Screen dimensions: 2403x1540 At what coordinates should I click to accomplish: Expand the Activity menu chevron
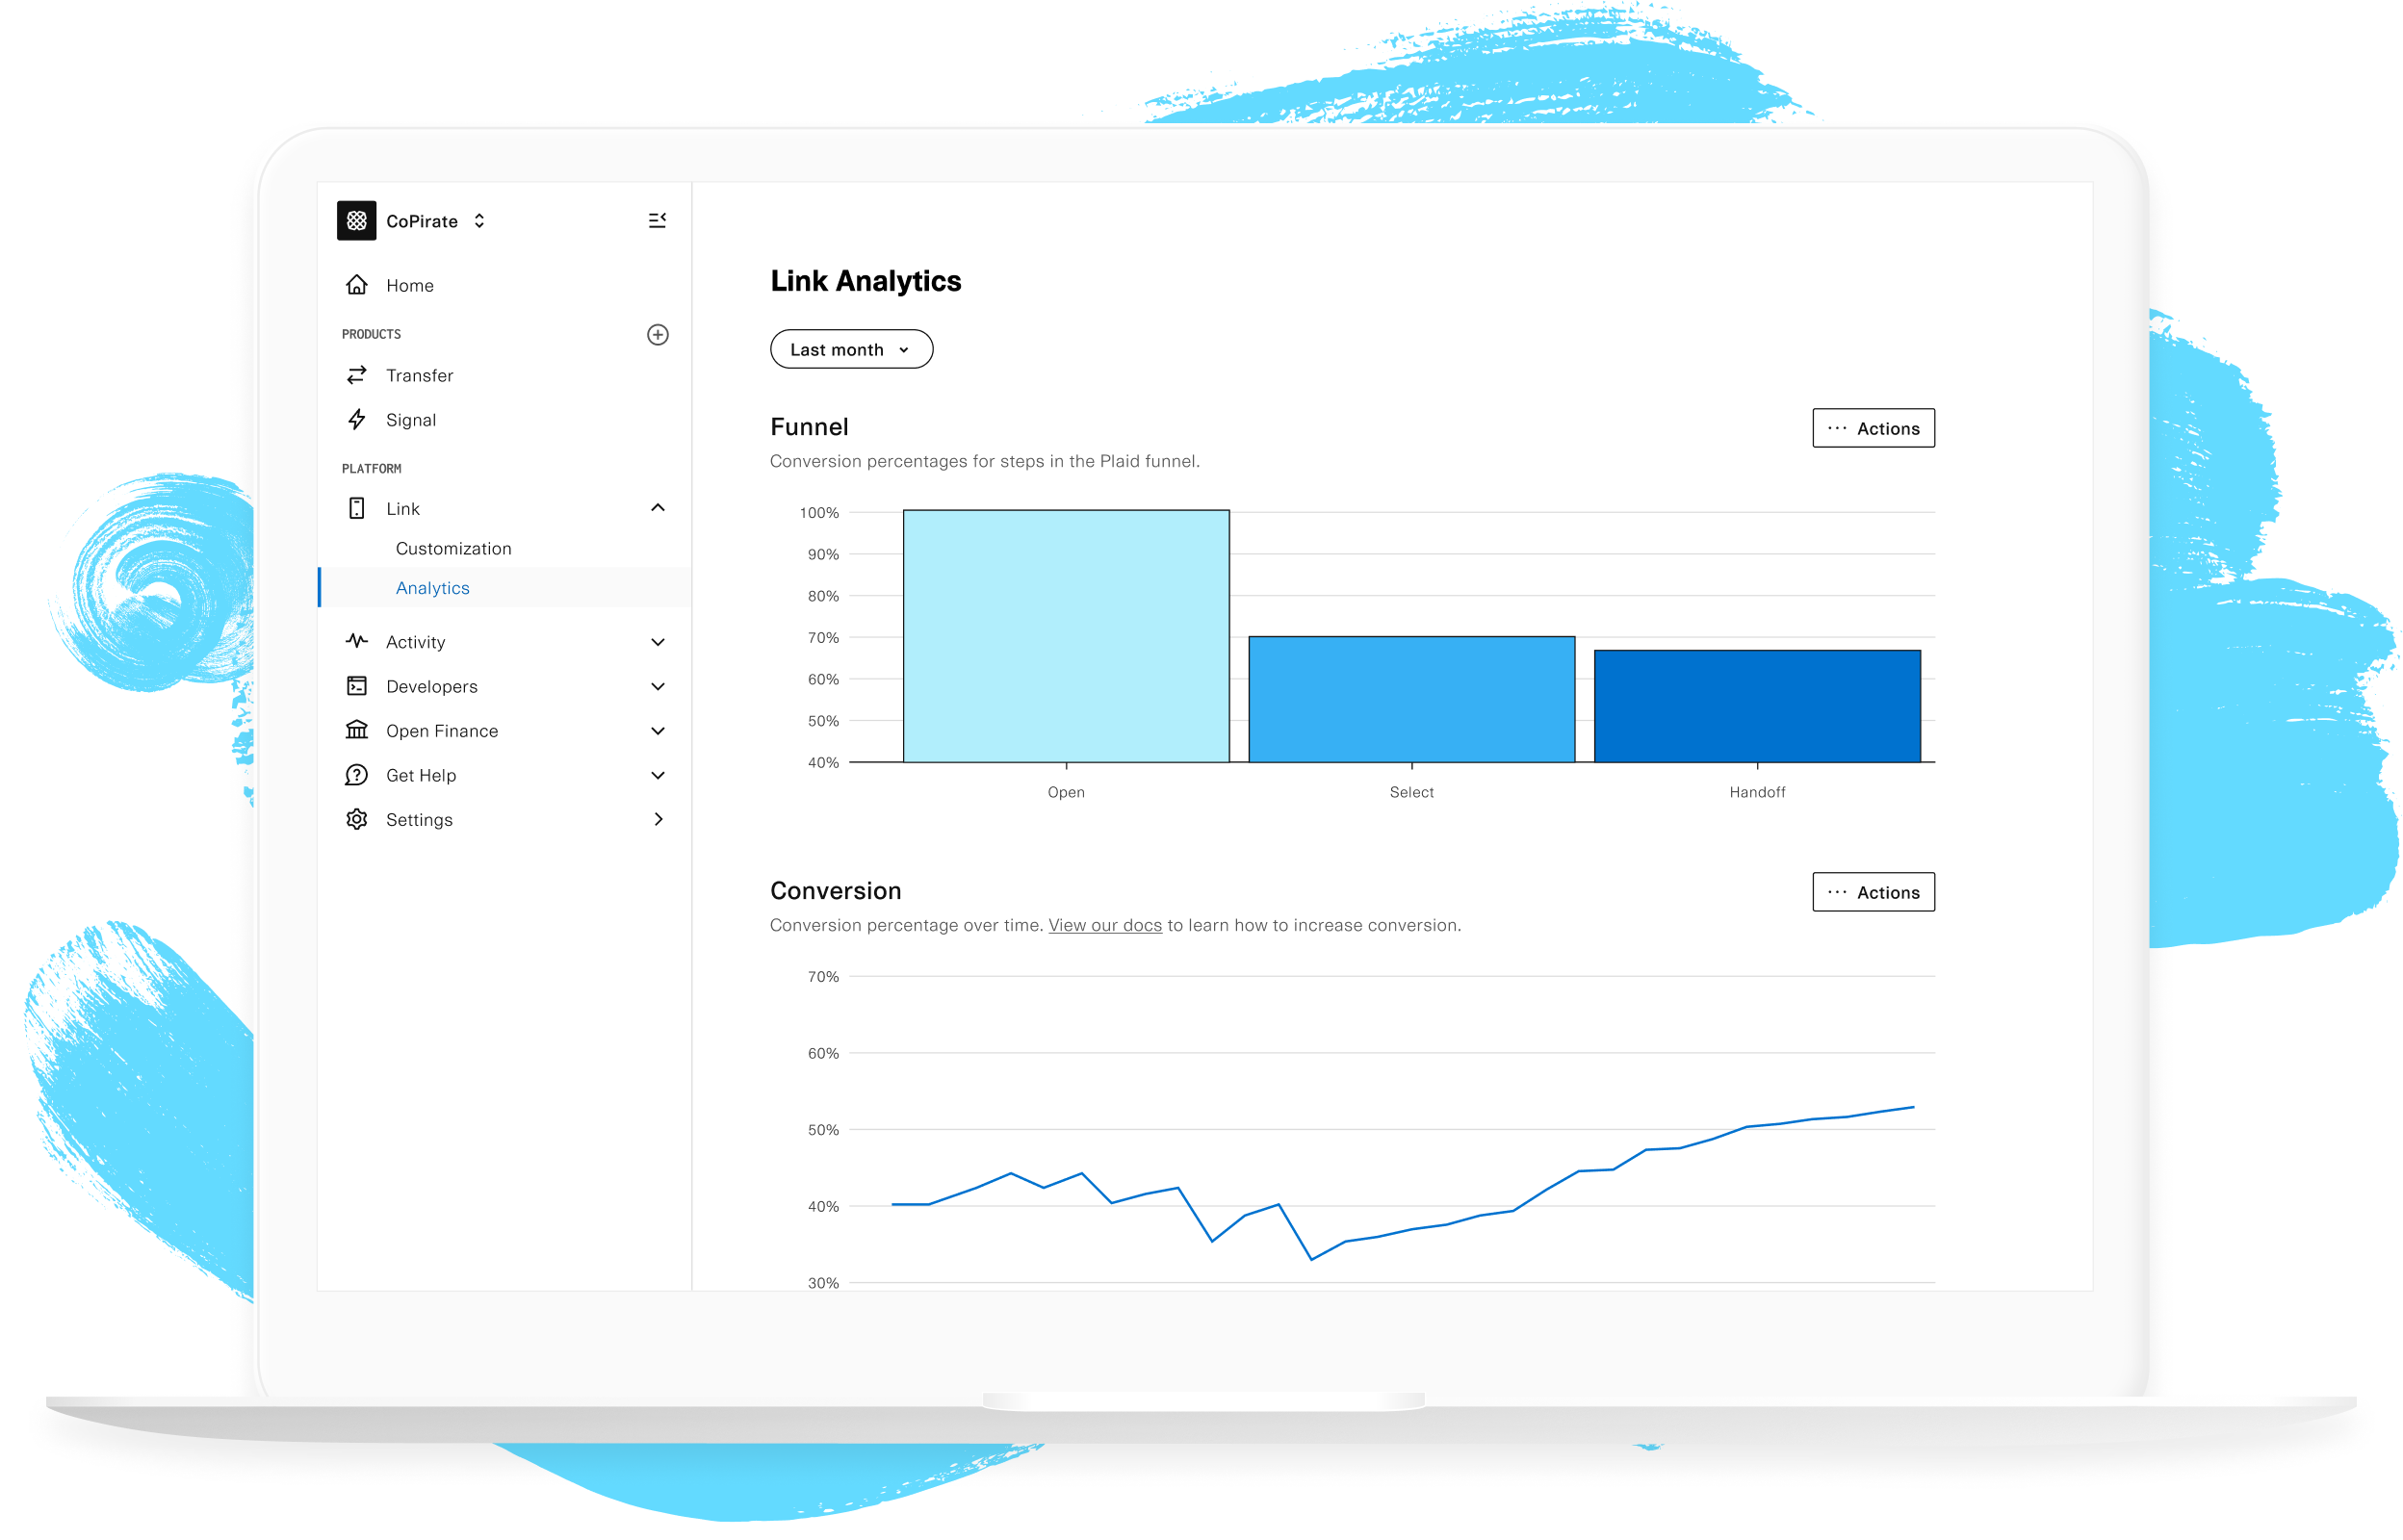pos(657,642)
